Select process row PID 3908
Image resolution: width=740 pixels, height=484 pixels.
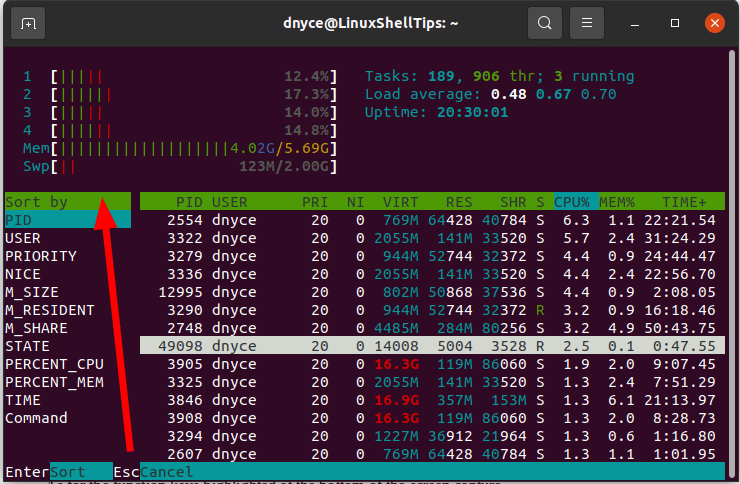click(x=432, y=418)
